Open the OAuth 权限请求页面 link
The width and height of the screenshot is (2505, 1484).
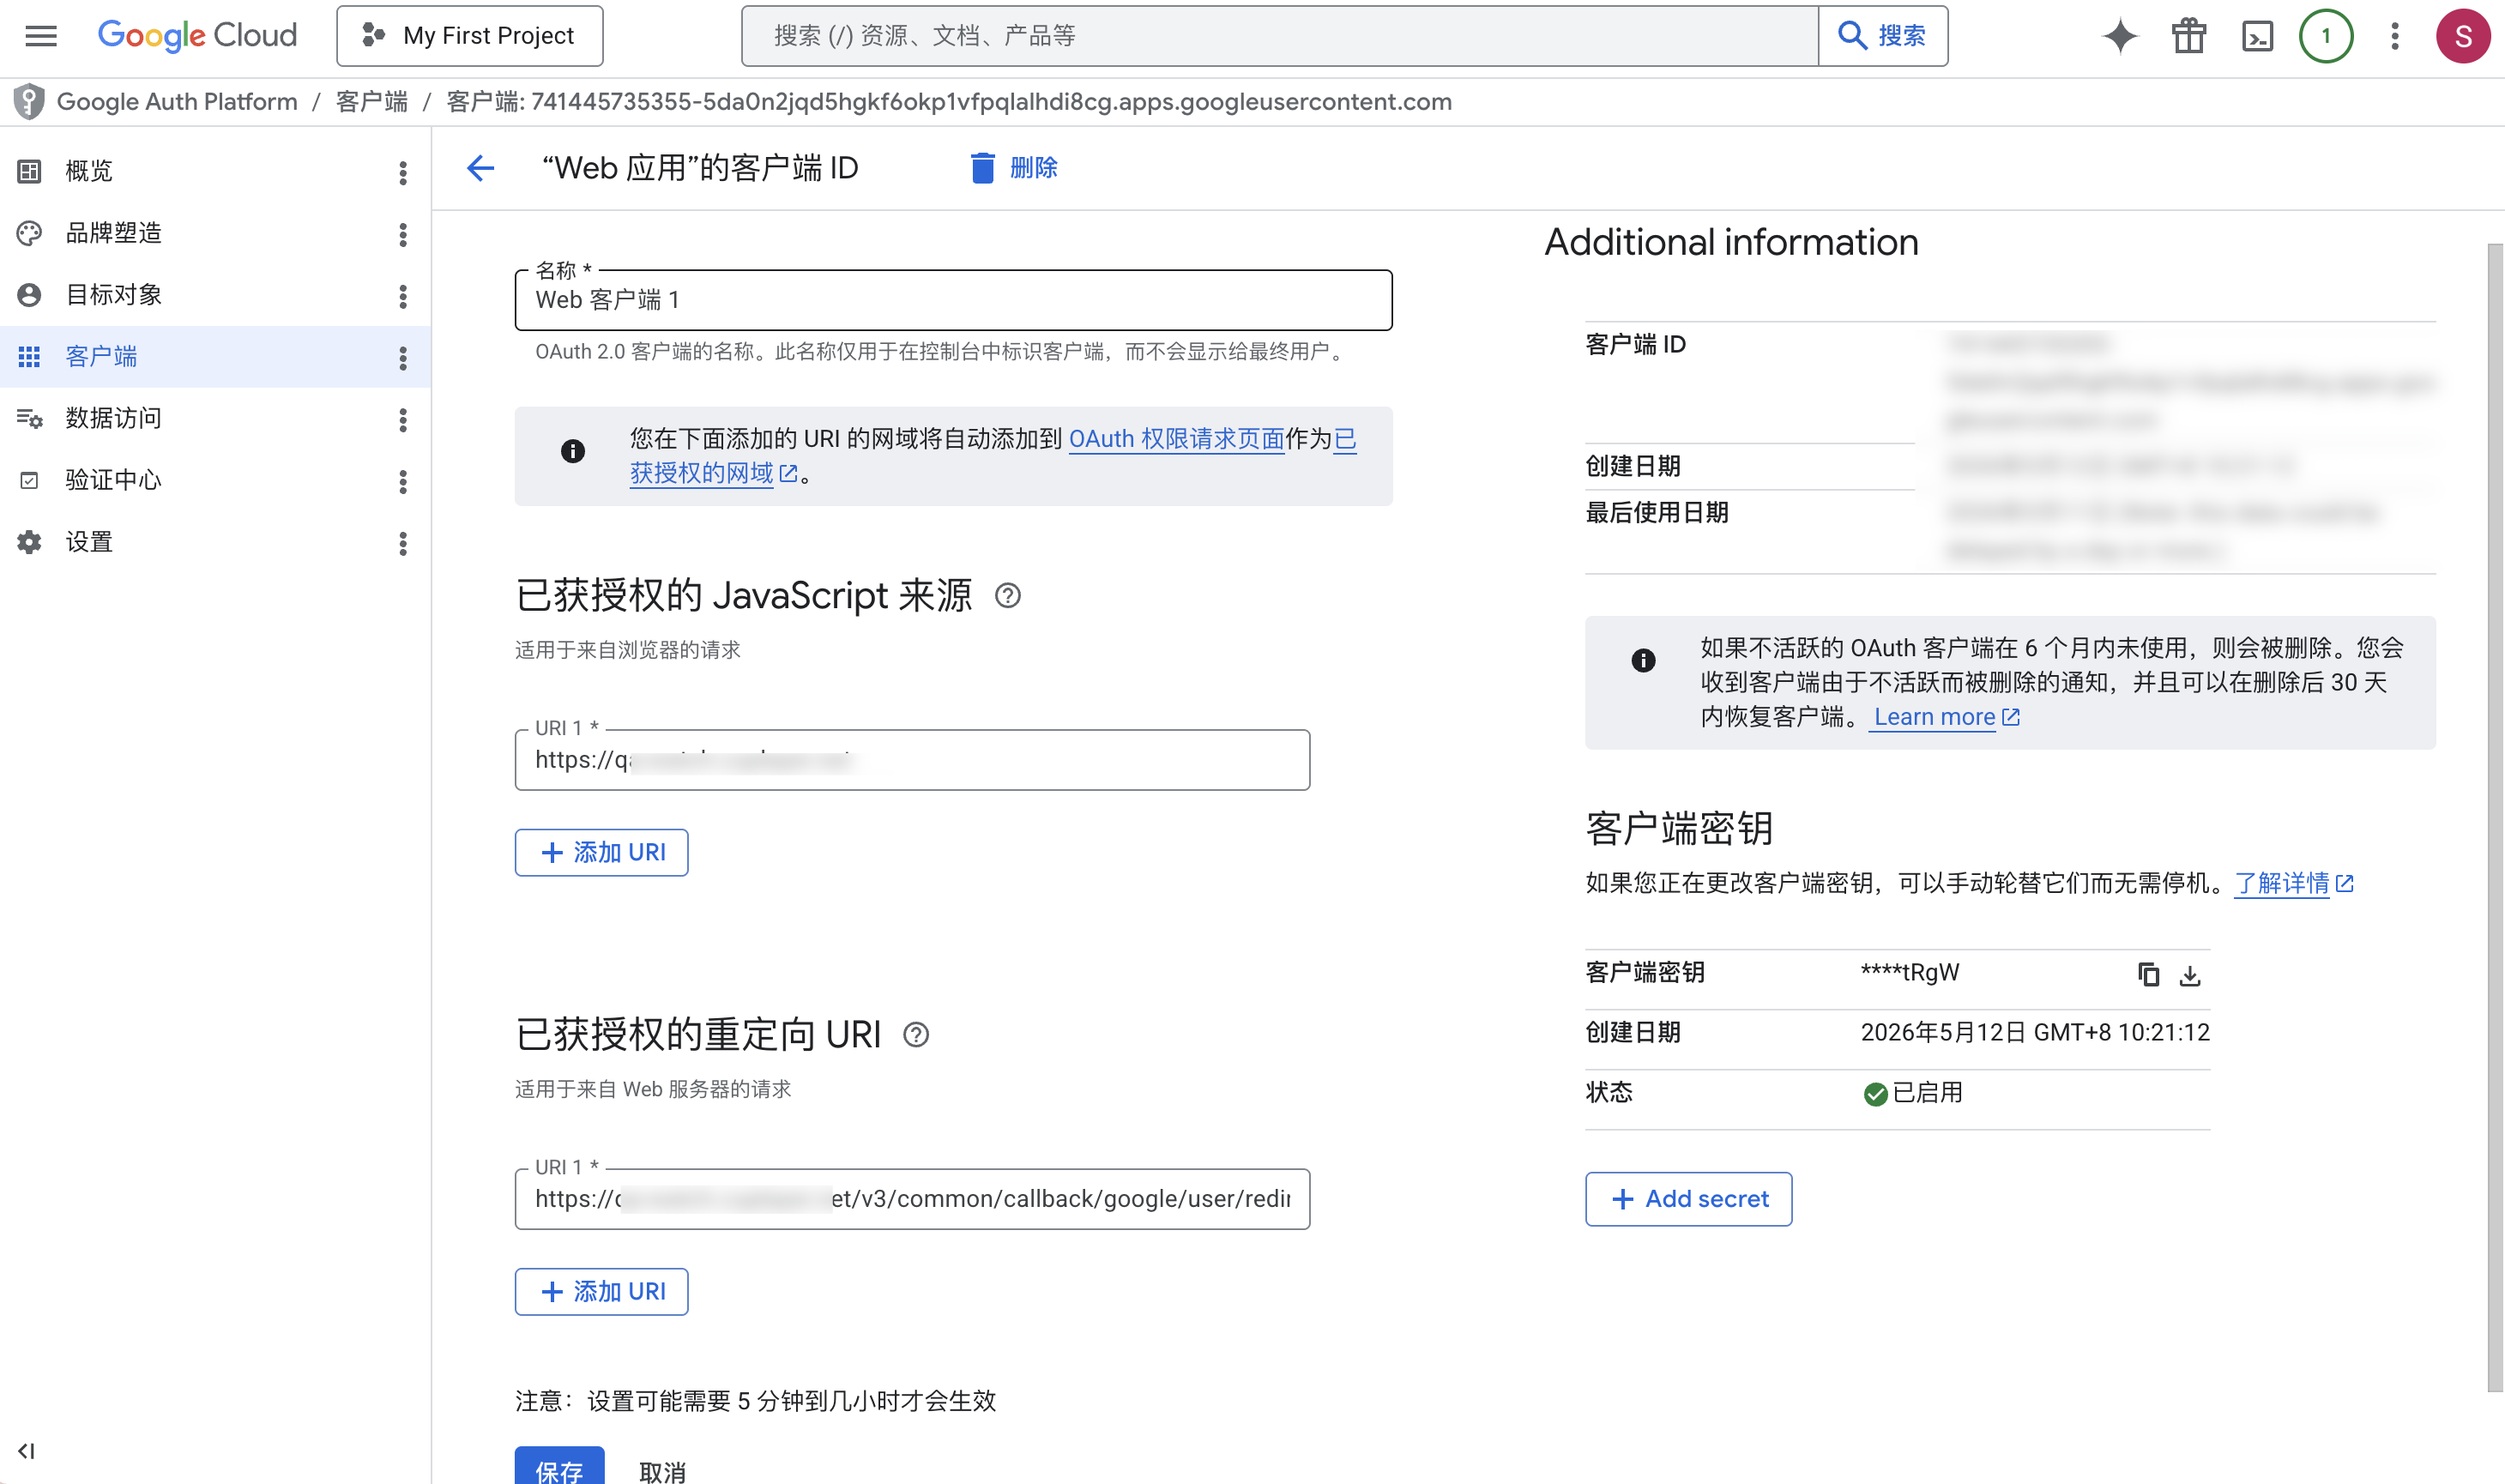1176,439
